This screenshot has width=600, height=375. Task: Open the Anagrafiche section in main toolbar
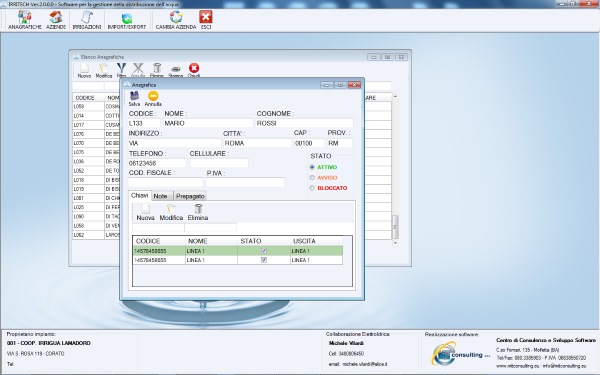(x=24, y=20)
